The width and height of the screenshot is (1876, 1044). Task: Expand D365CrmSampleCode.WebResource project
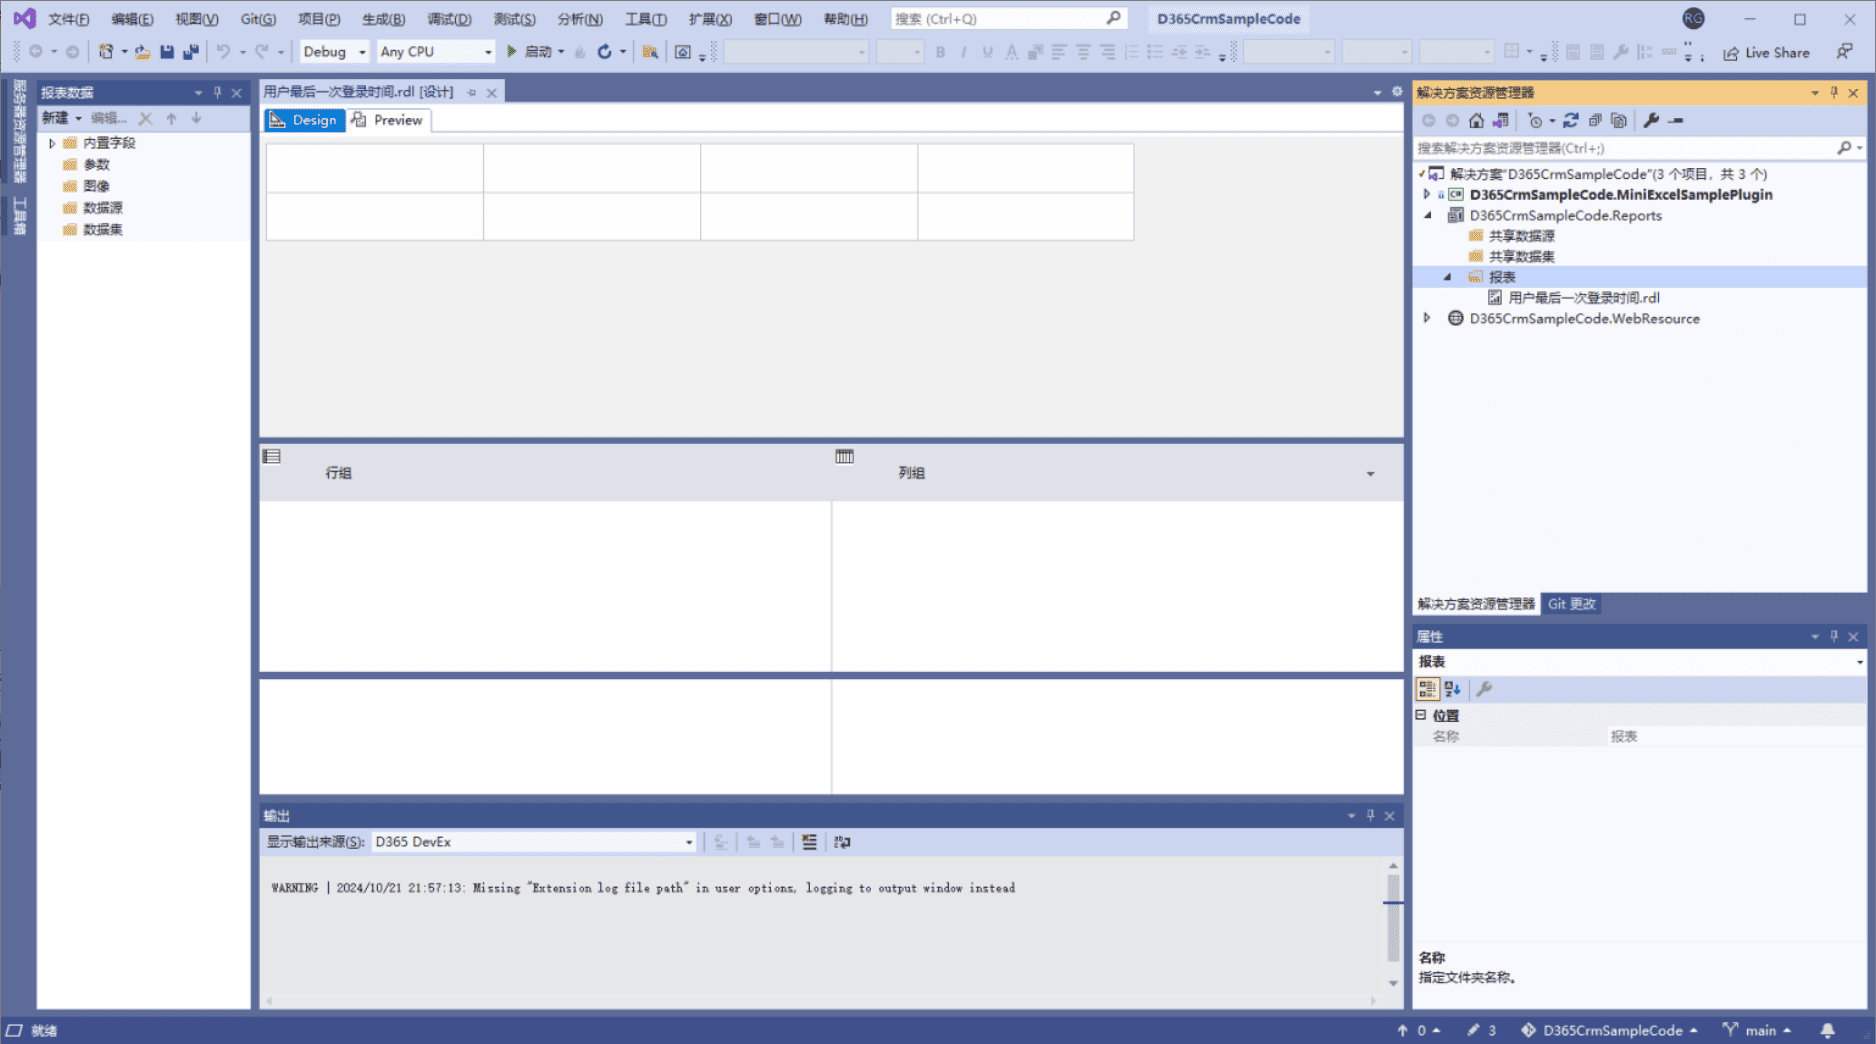pyautogui.click(x=1427, y=319)
